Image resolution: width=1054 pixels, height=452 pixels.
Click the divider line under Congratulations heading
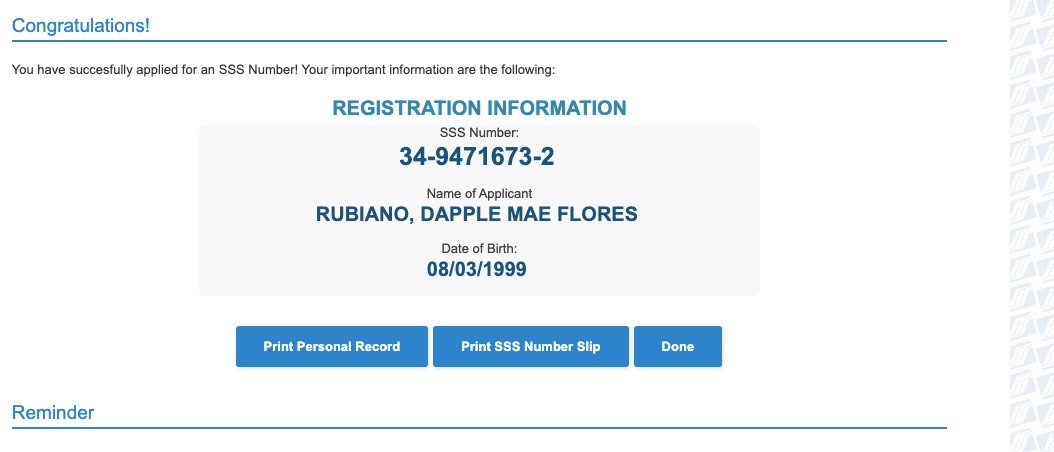point(479,41)
